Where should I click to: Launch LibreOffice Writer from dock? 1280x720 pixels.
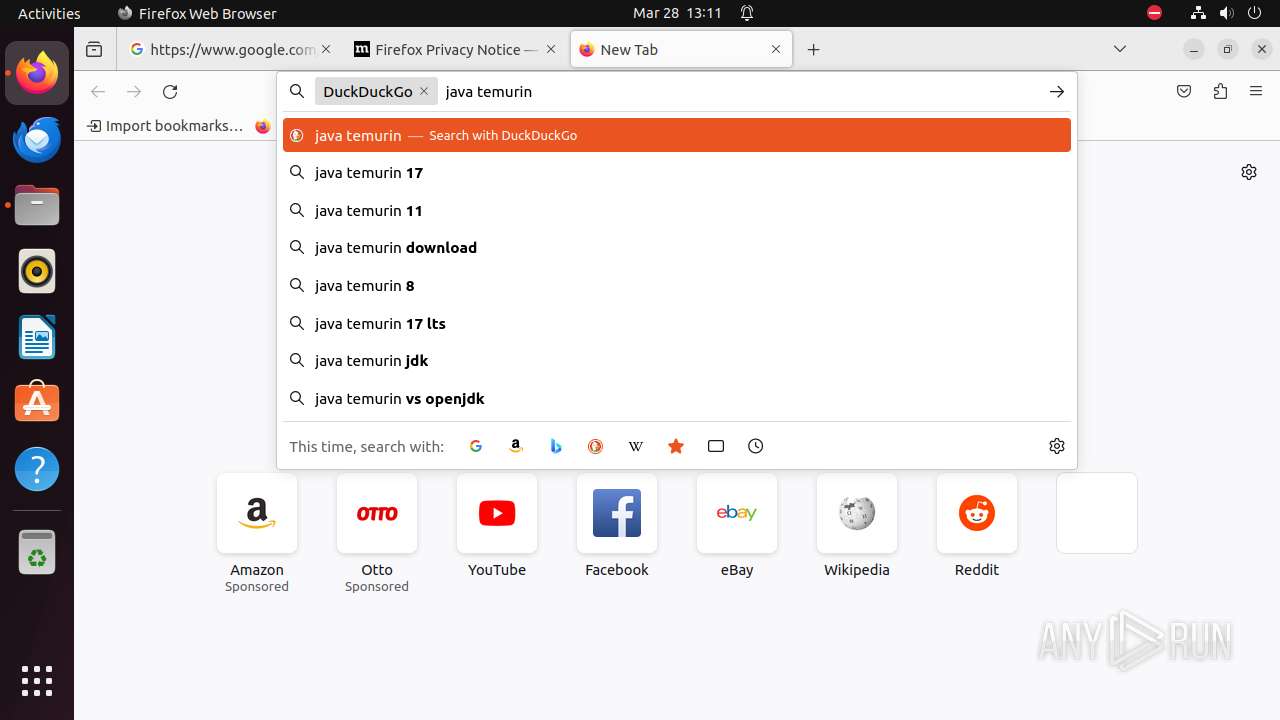(37, 337)
